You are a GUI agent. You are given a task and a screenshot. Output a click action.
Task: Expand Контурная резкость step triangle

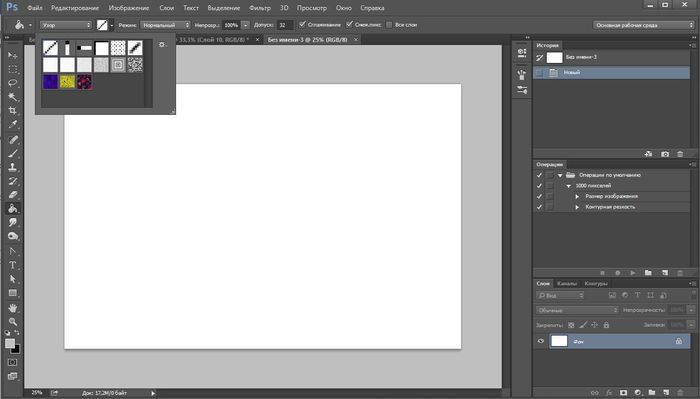pyautogui.click(x=577, y=207)
